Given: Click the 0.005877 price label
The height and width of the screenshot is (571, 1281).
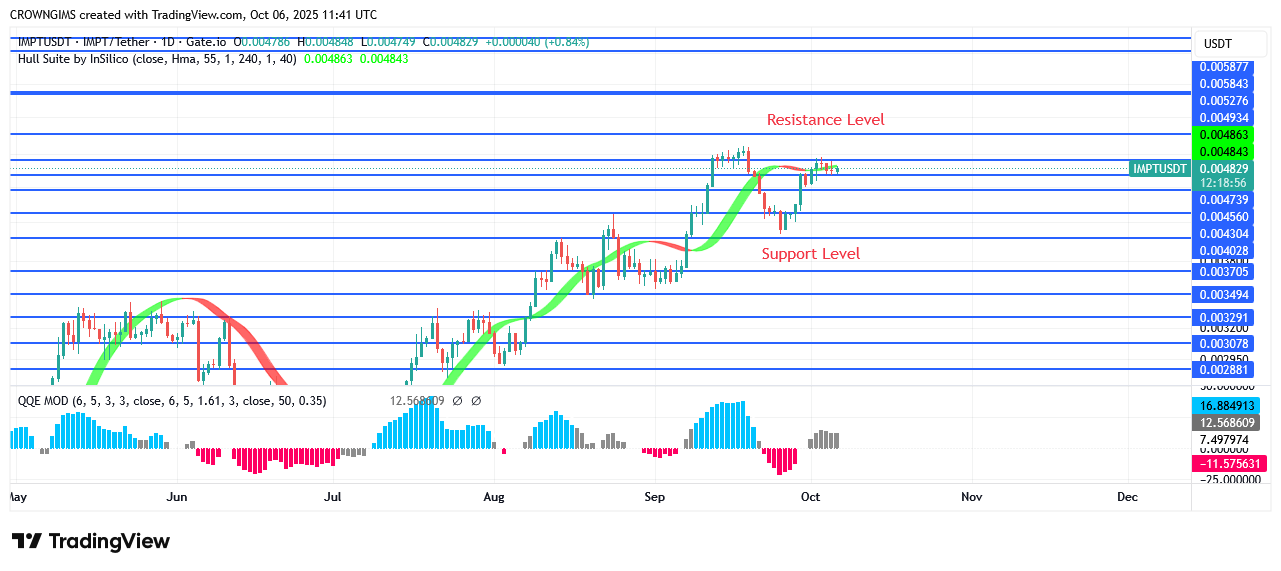Looking at the screenshot, I should tap(1224, 68).
